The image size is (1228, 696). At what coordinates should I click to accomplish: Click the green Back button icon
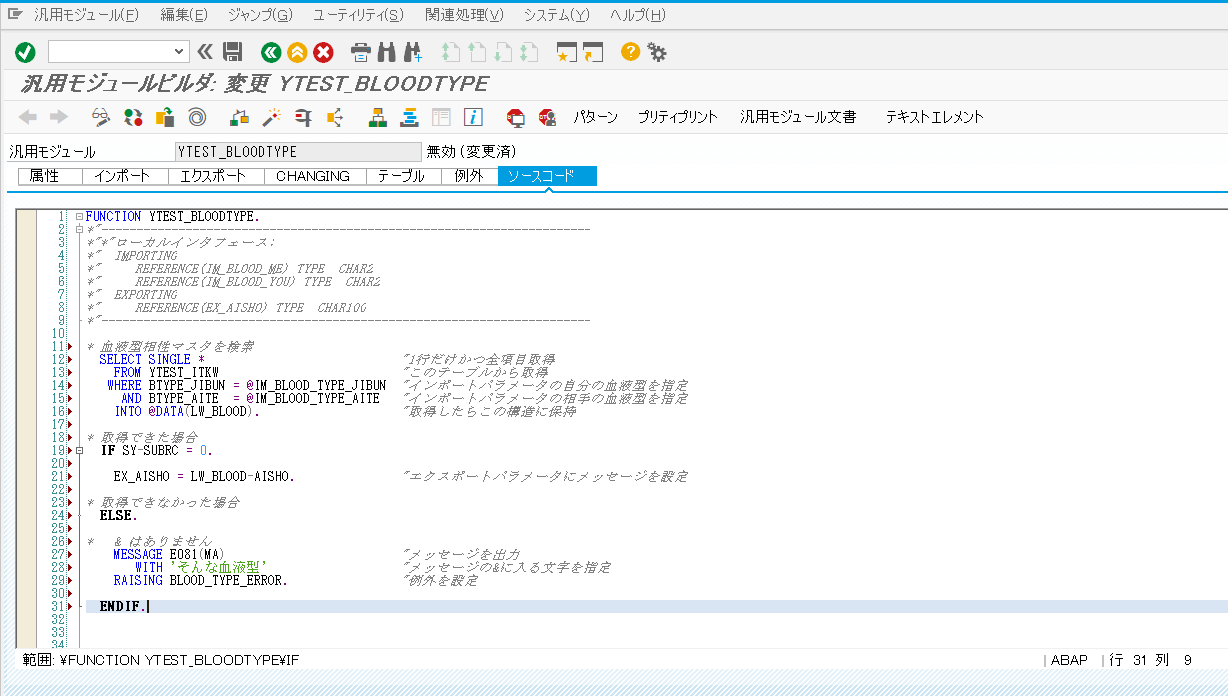coord(270,52)
